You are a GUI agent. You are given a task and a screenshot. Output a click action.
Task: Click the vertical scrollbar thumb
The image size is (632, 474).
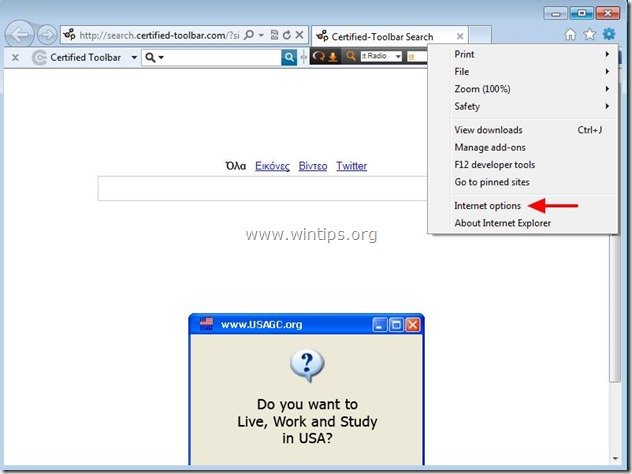click(x=615, y=308)
